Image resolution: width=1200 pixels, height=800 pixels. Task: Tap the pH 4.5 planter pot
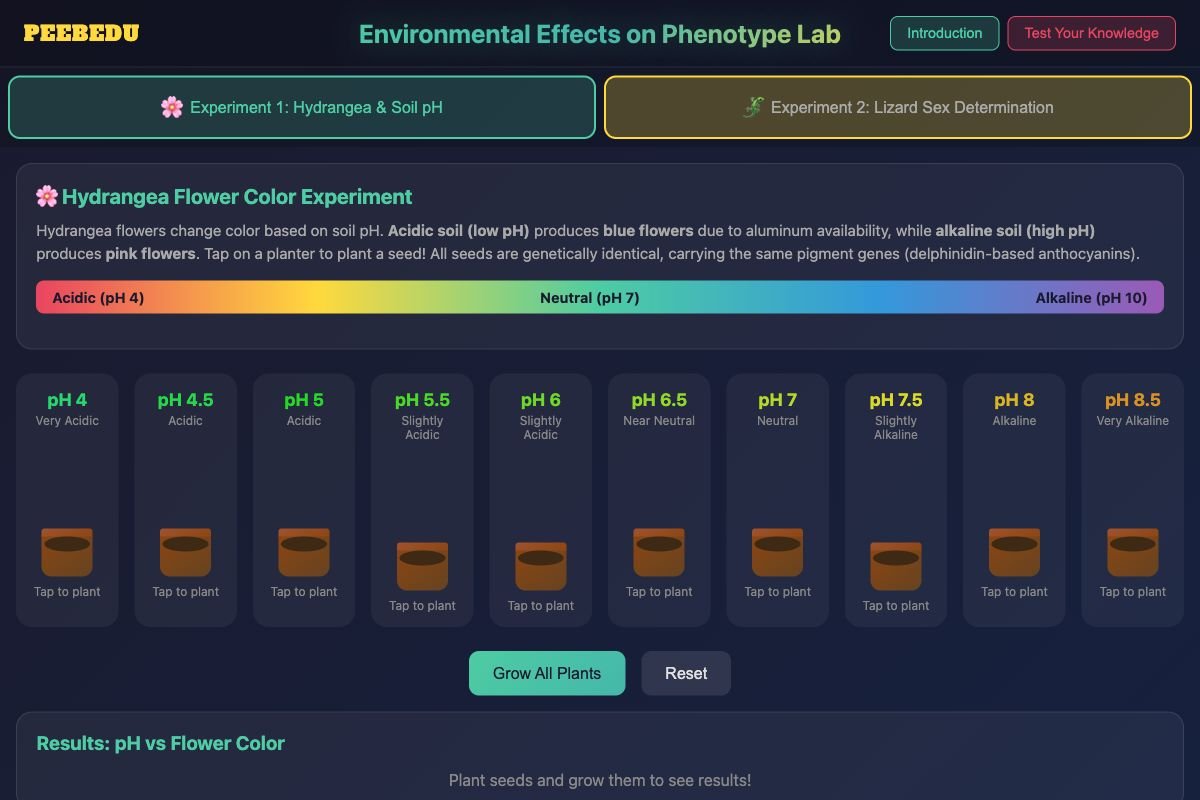185,550
